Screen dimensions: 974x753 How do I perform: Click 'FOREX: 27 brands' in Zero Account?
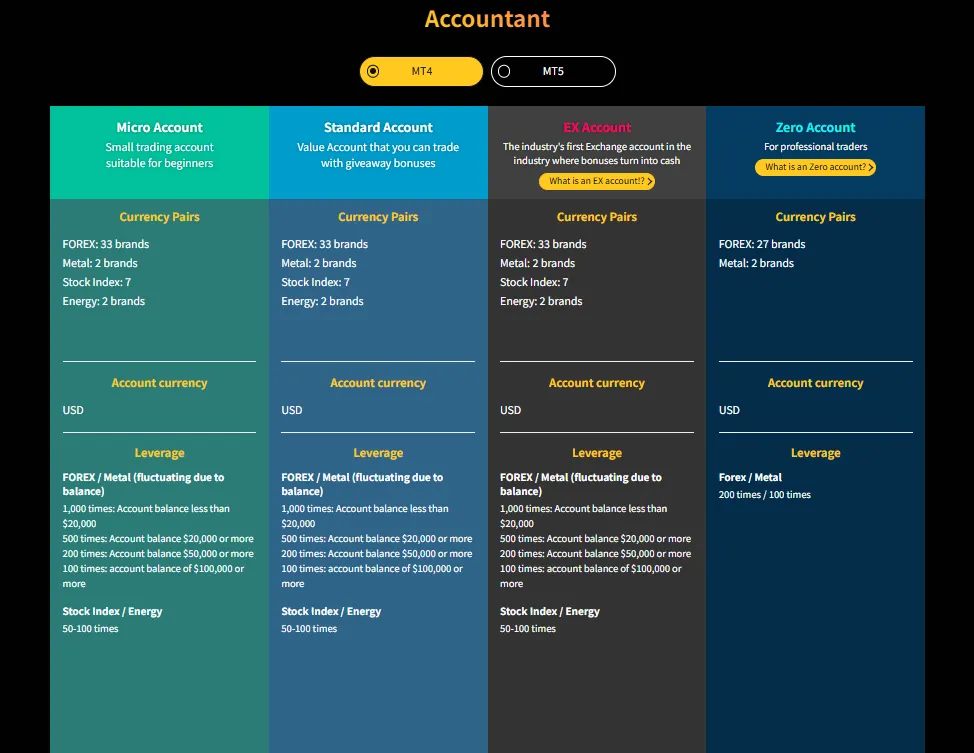tap(762, 244)
